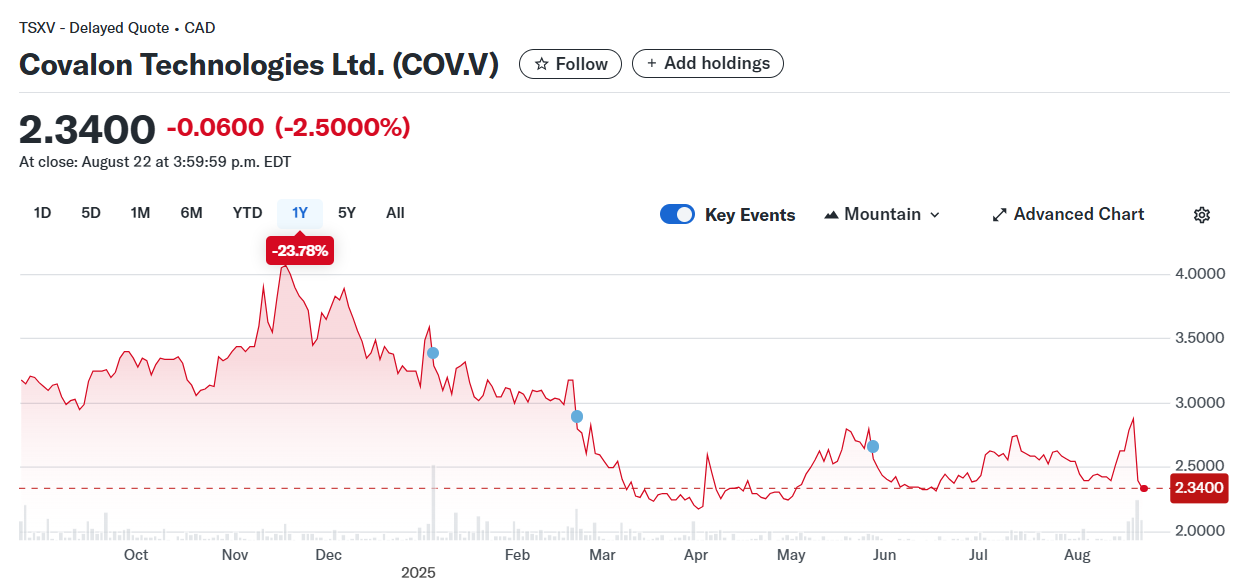This screenshot has width=1244, height=588.
Task: Click the 4.0000 y-axis label
Action: [1198, 274]
